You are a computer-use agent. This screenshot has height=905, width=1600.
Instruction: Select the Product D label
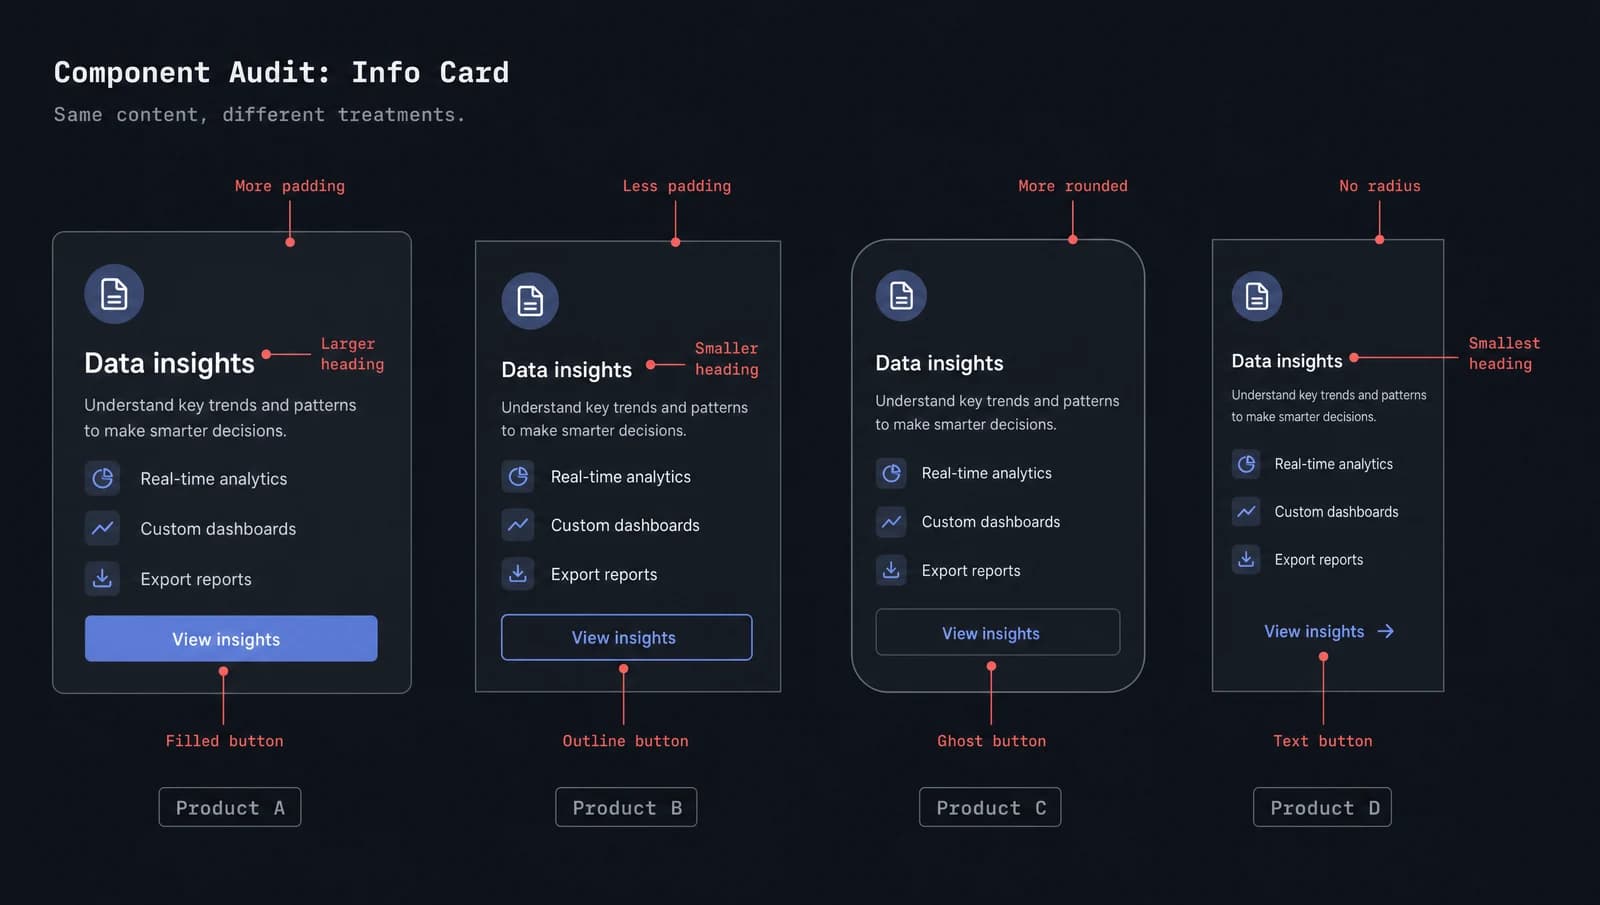[1322, 807]
